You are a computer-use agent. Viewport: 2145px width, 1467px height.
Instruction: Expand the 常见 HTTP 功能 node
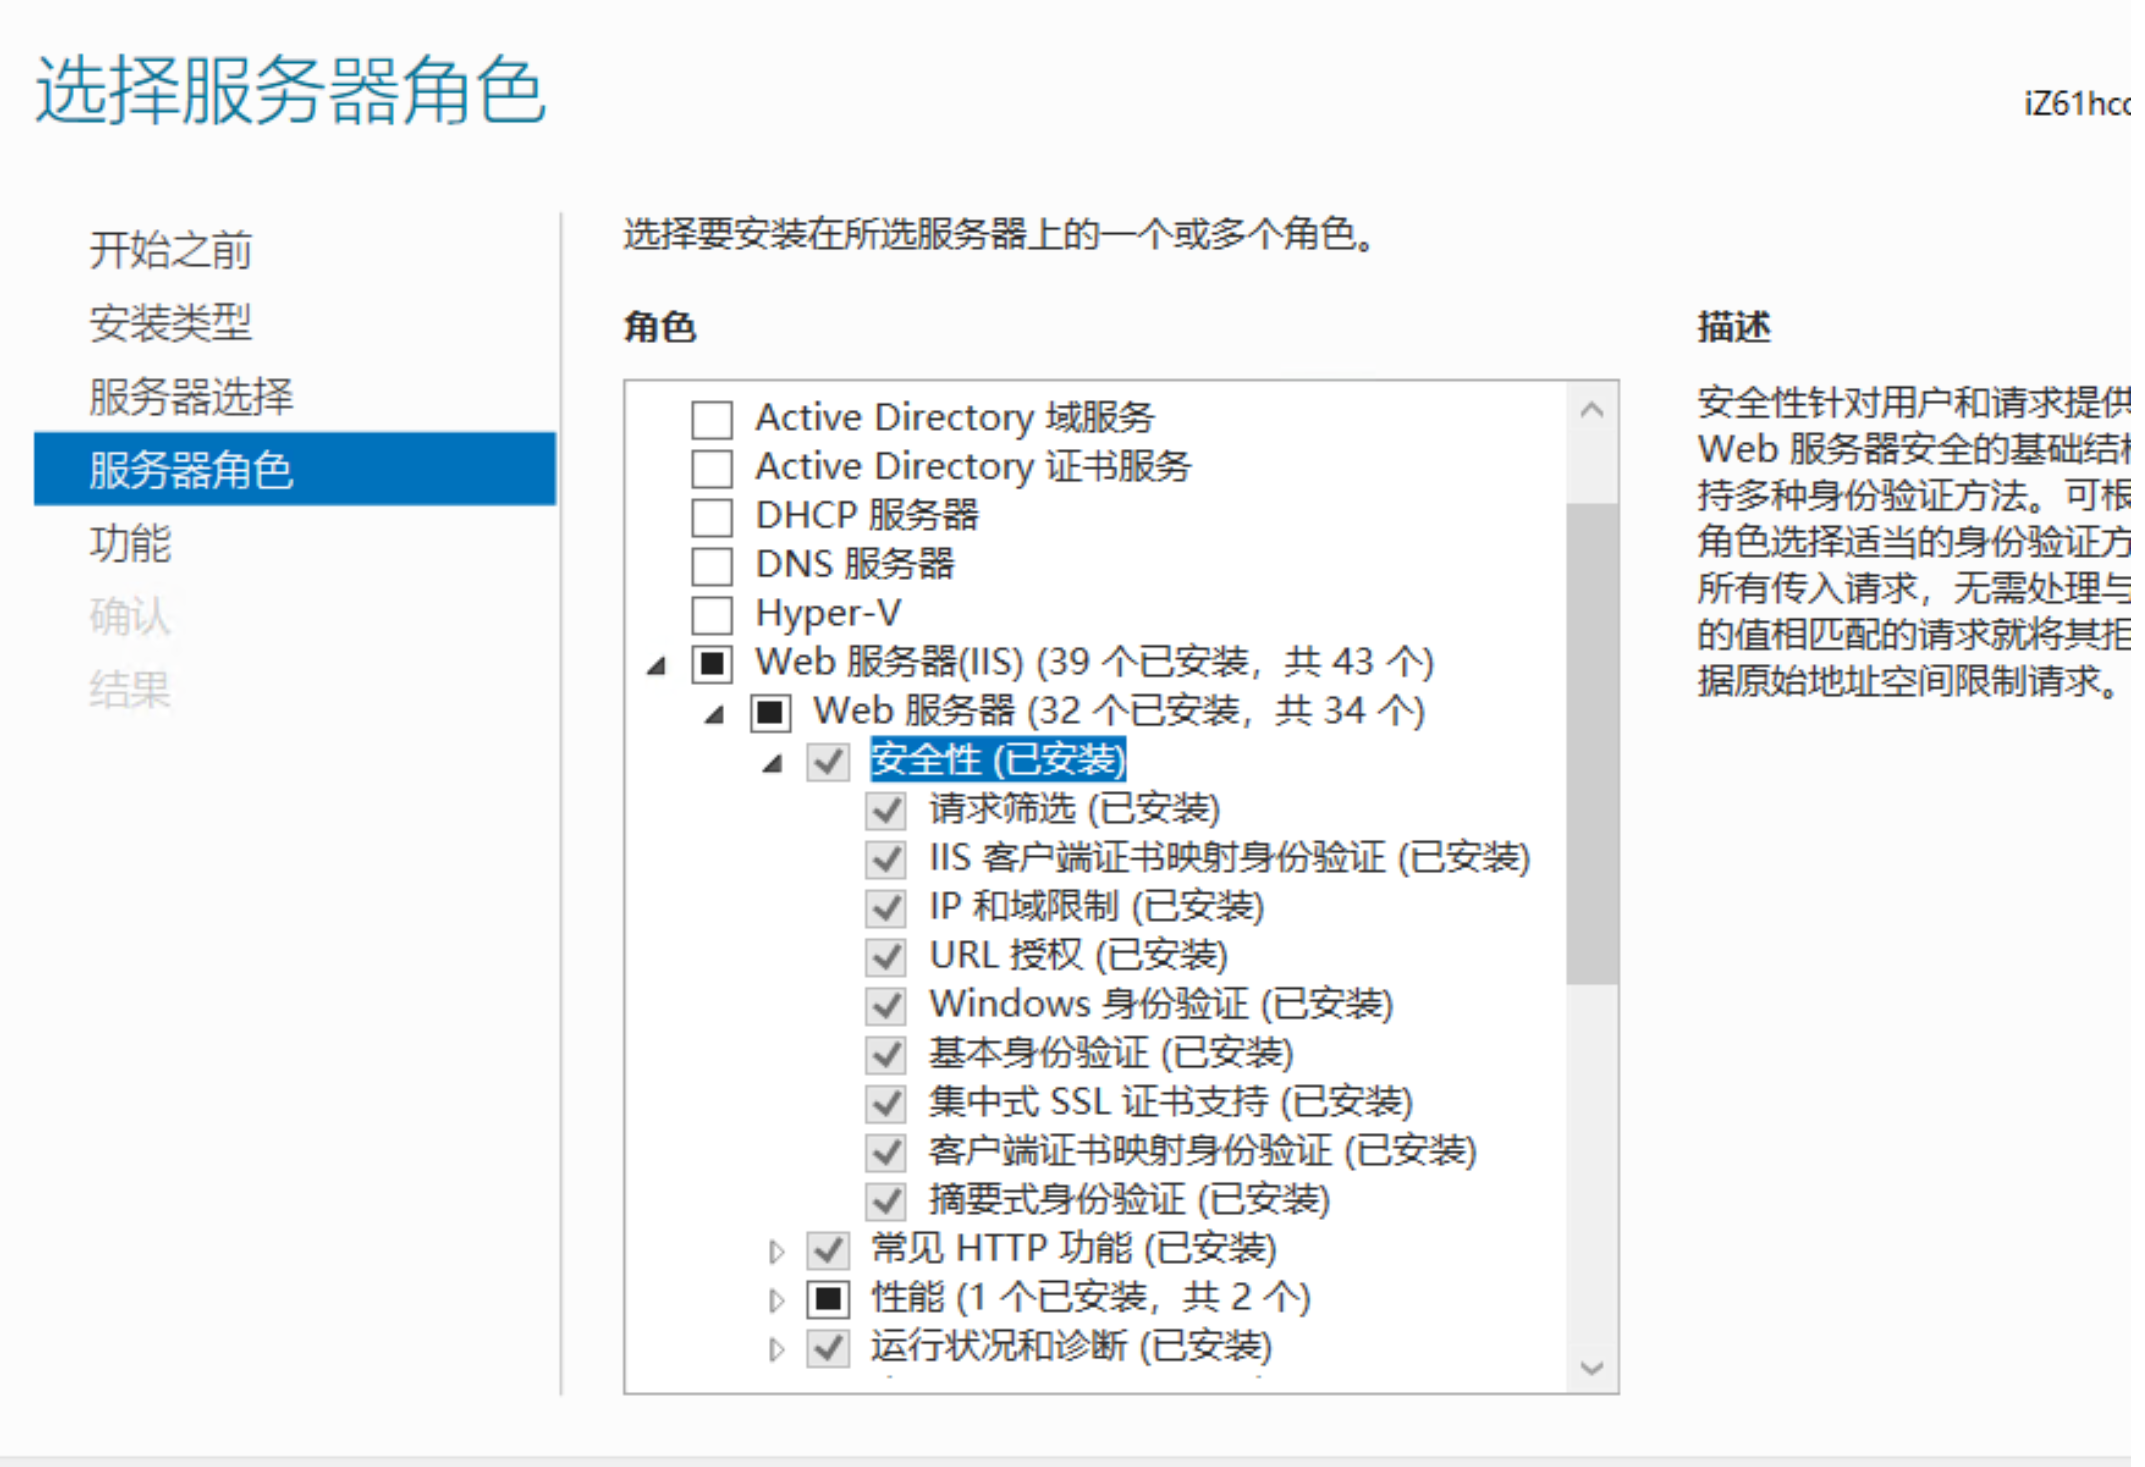pyautogui.click(x=776, y=1250)
